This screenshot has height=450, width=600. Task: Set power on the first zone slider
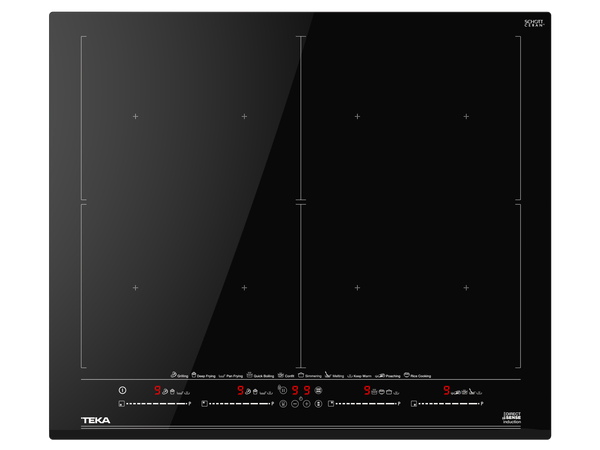[x=156, y=404]
